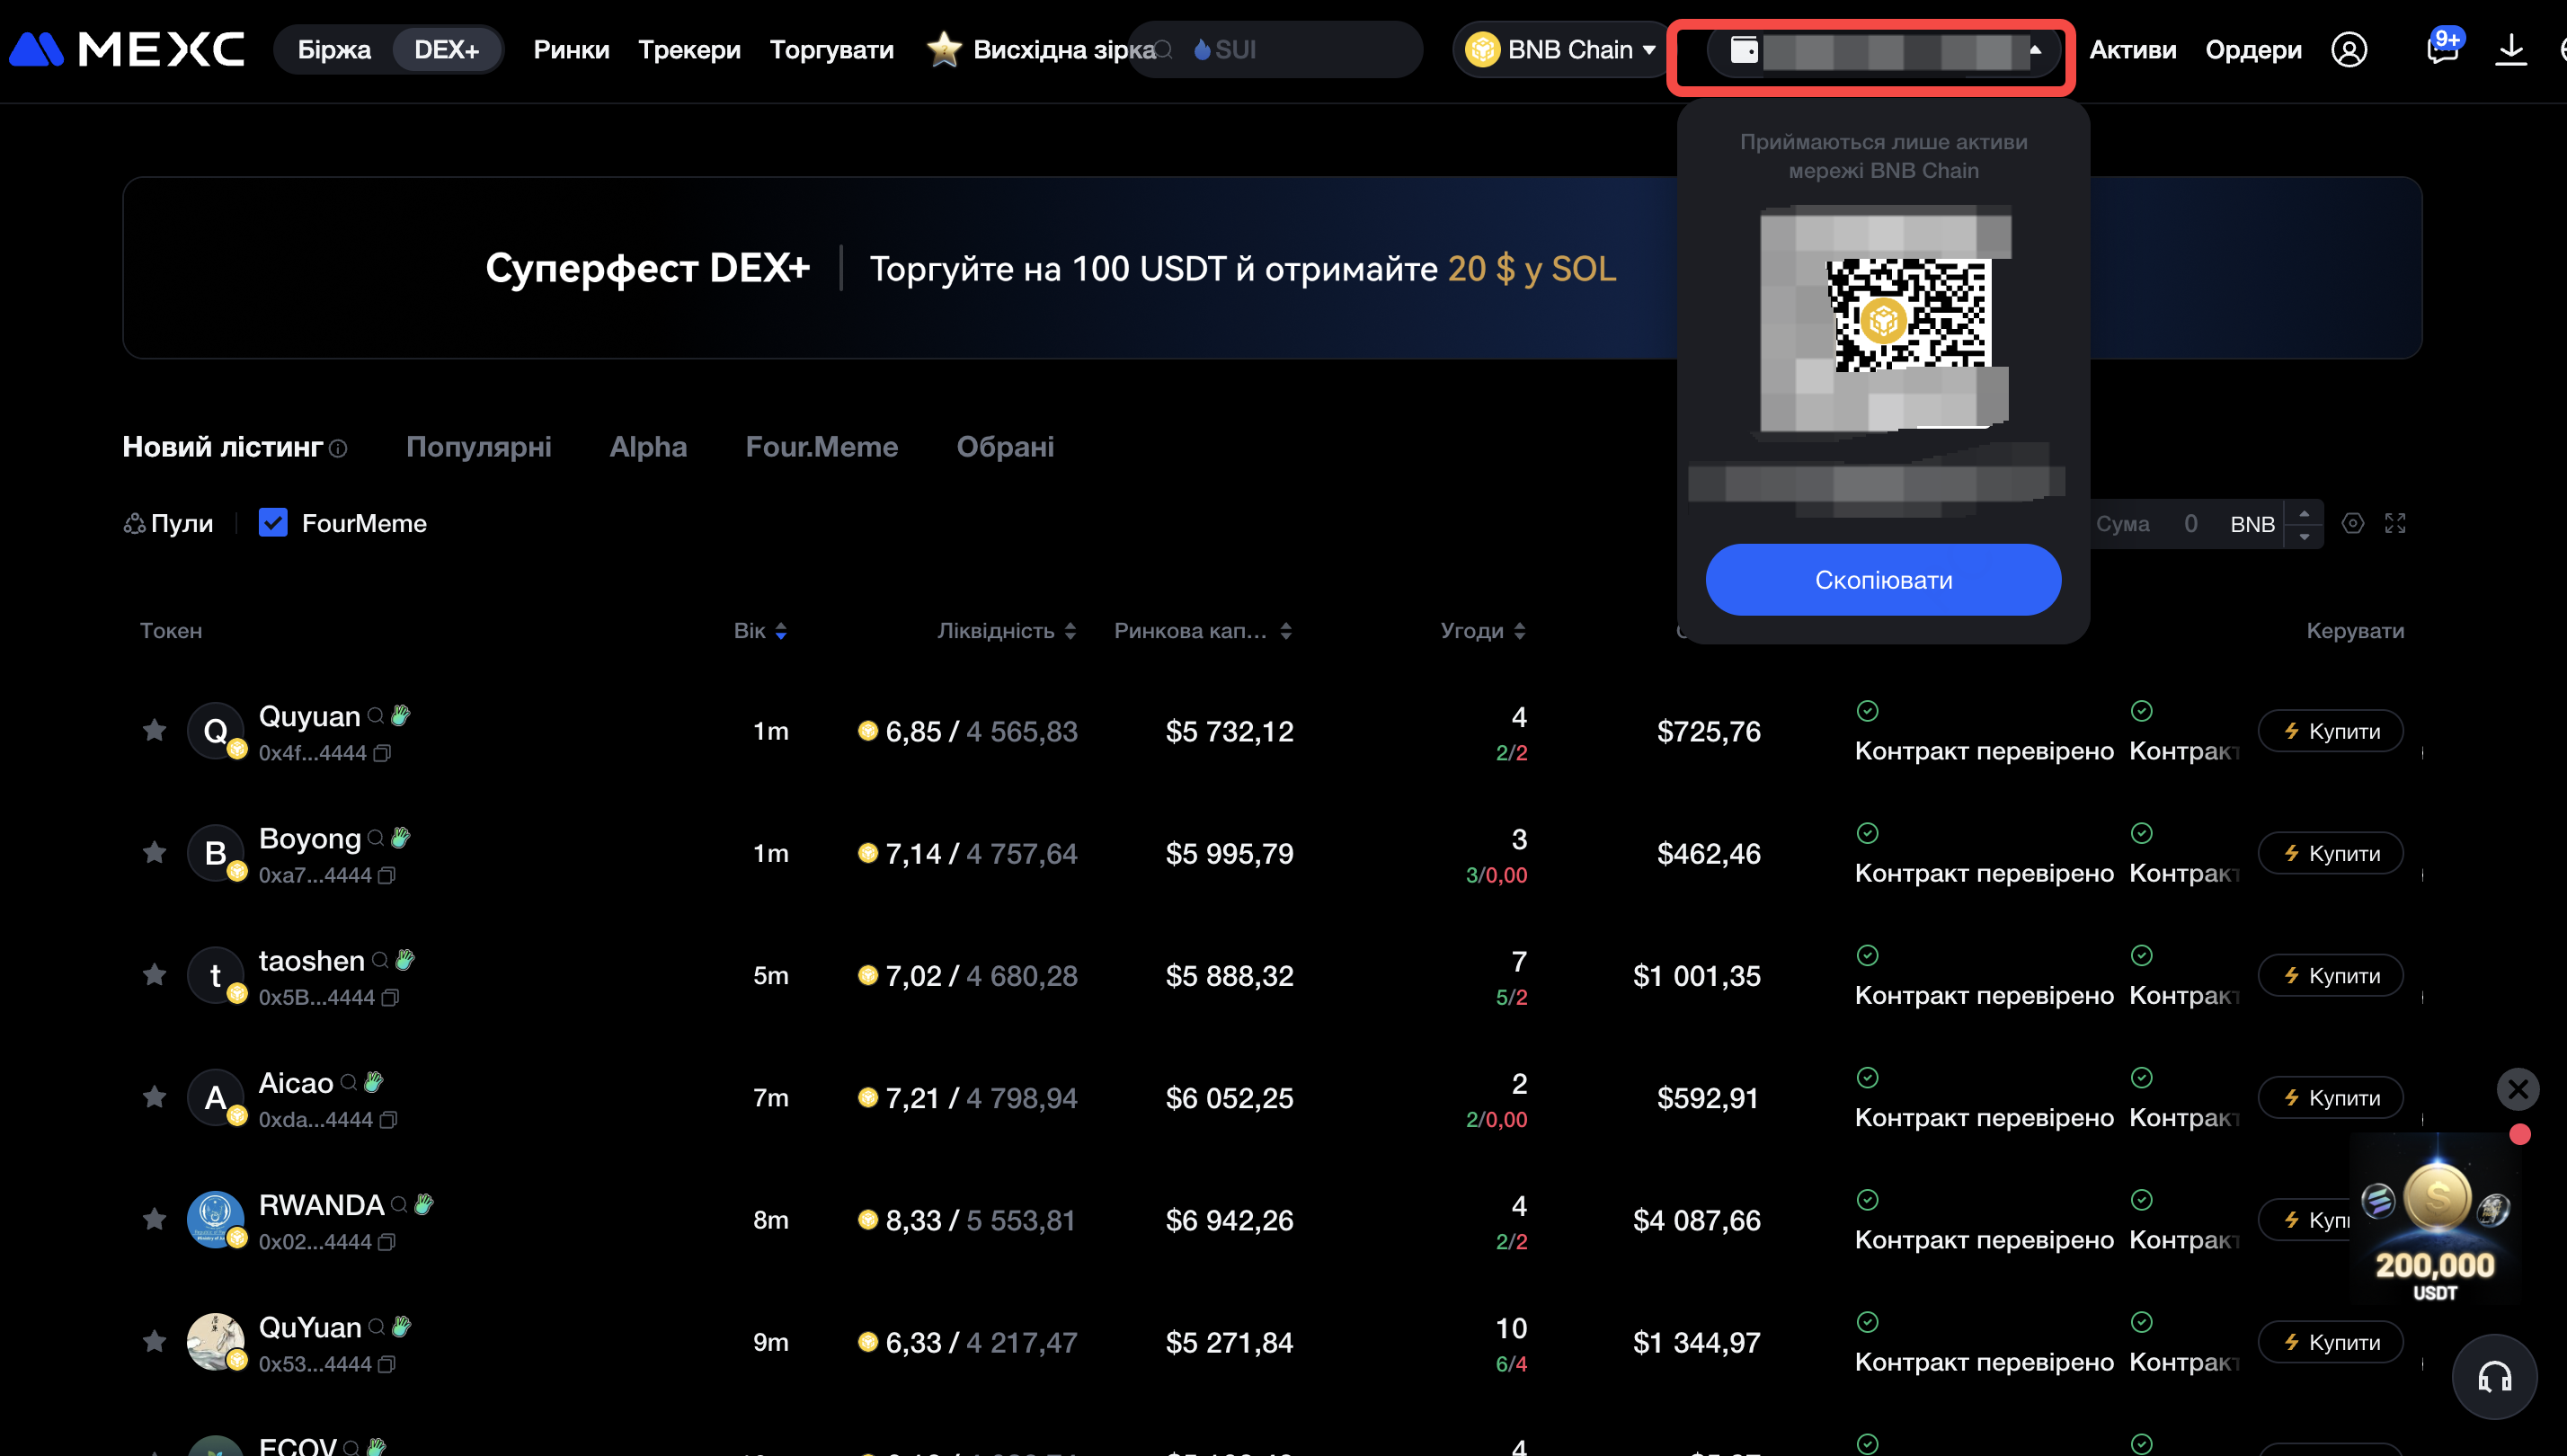Collapse the wallet address dropdown
This screenshot has width=2567, height=1456.
click(x=2034, y=49)
